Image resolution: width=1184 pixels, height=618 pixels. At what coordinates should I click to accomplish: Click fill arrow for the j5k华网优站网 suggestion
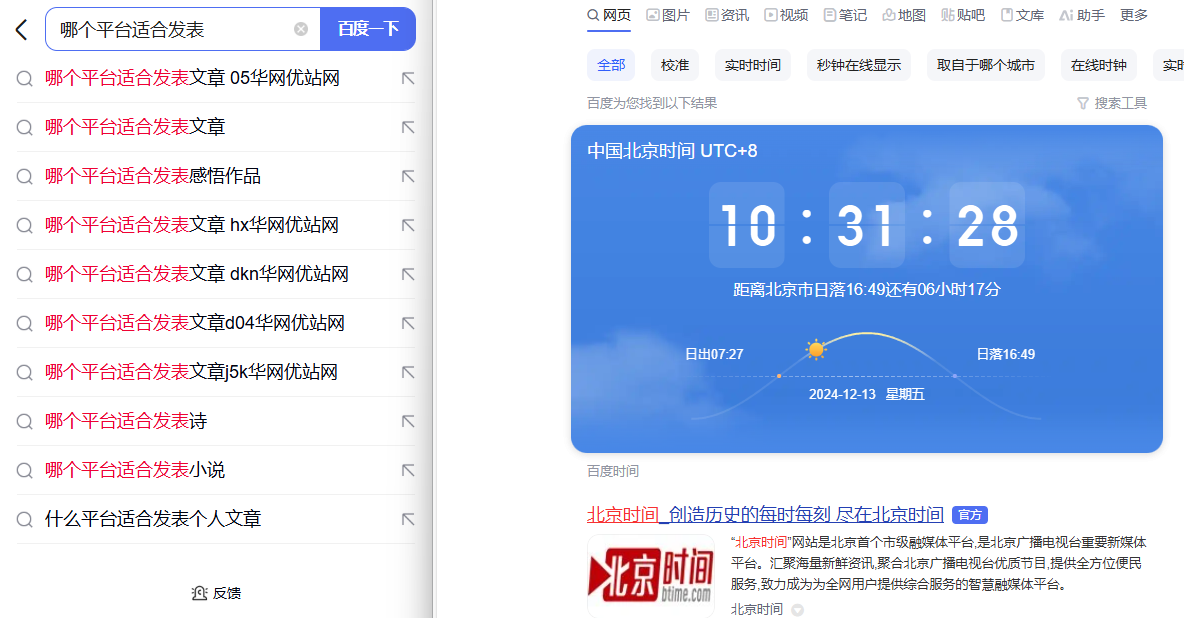[x=408, y=372]
